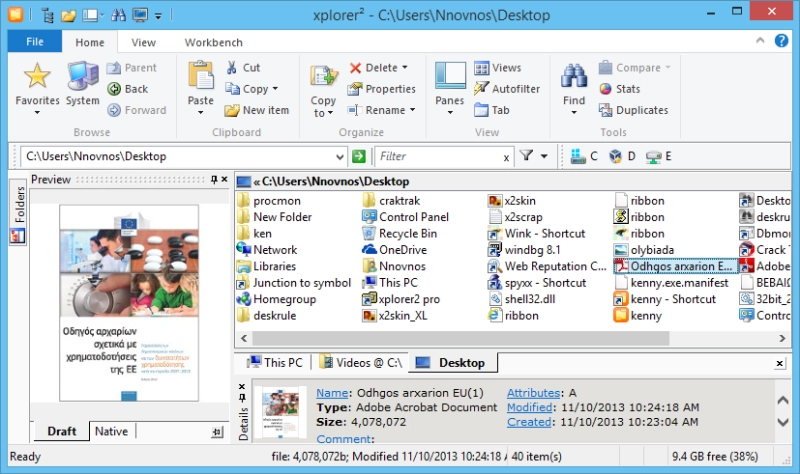Click the Copy to icon
Image resolution: width=800 pixels, height=474 pixels.
pos(323,78)
